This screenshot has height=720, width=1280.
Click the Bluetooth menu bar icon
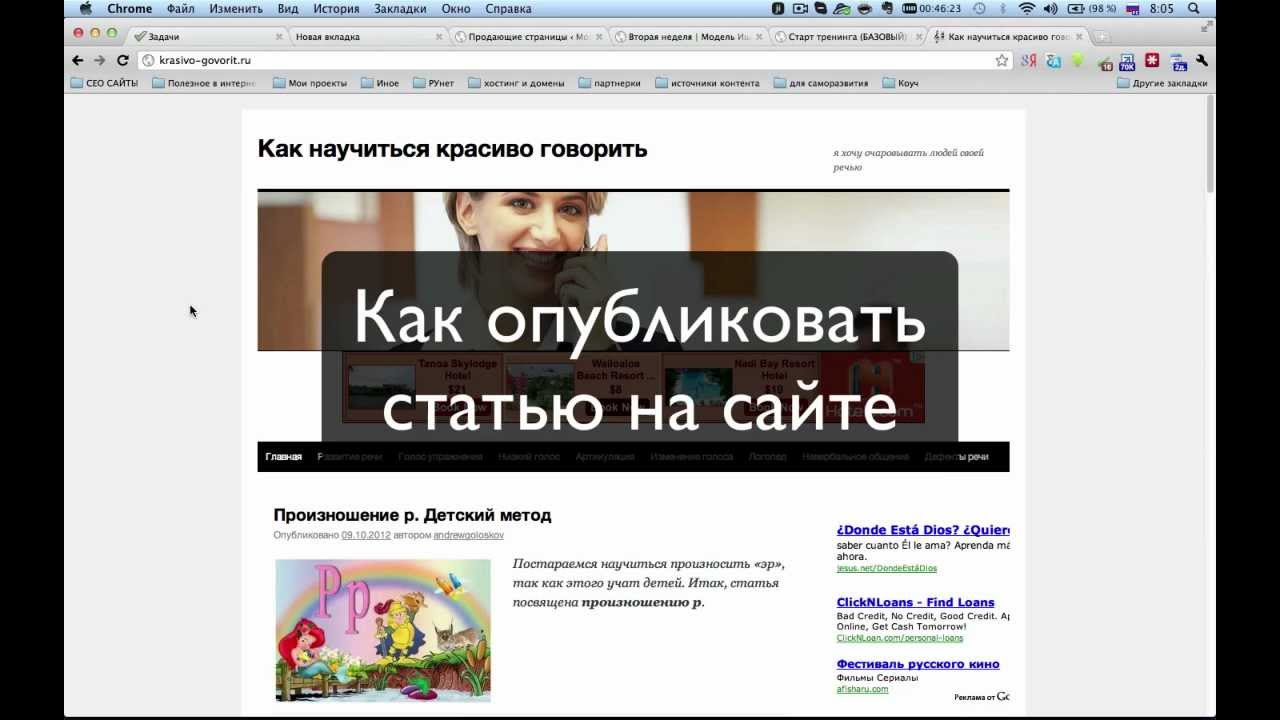click(1003, 8)
